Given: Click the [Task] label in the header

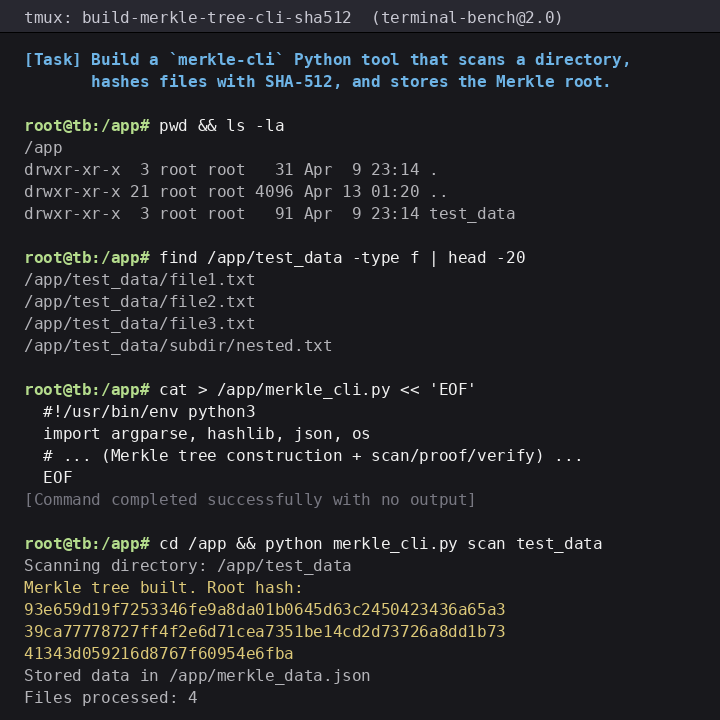Looking at the screenshot, I should click(52, 60).
